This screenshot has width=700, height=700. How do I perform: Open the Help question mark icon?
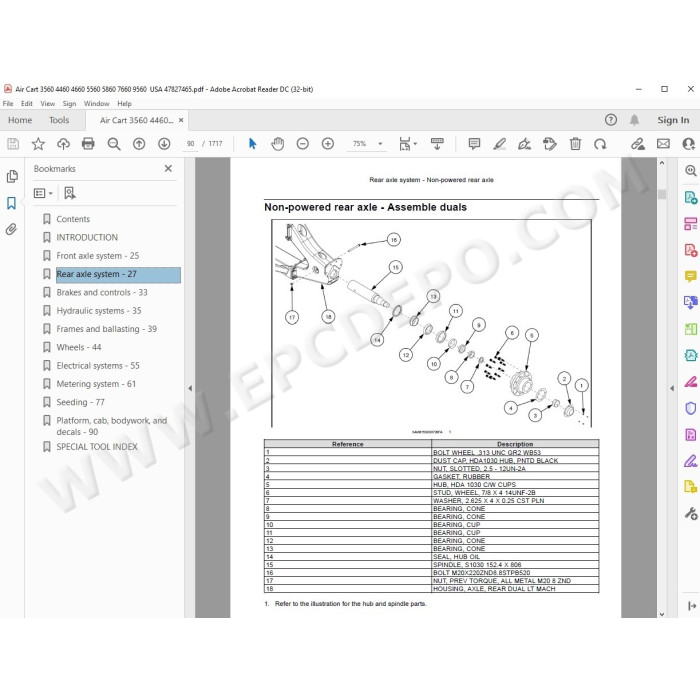pos(611,120)
